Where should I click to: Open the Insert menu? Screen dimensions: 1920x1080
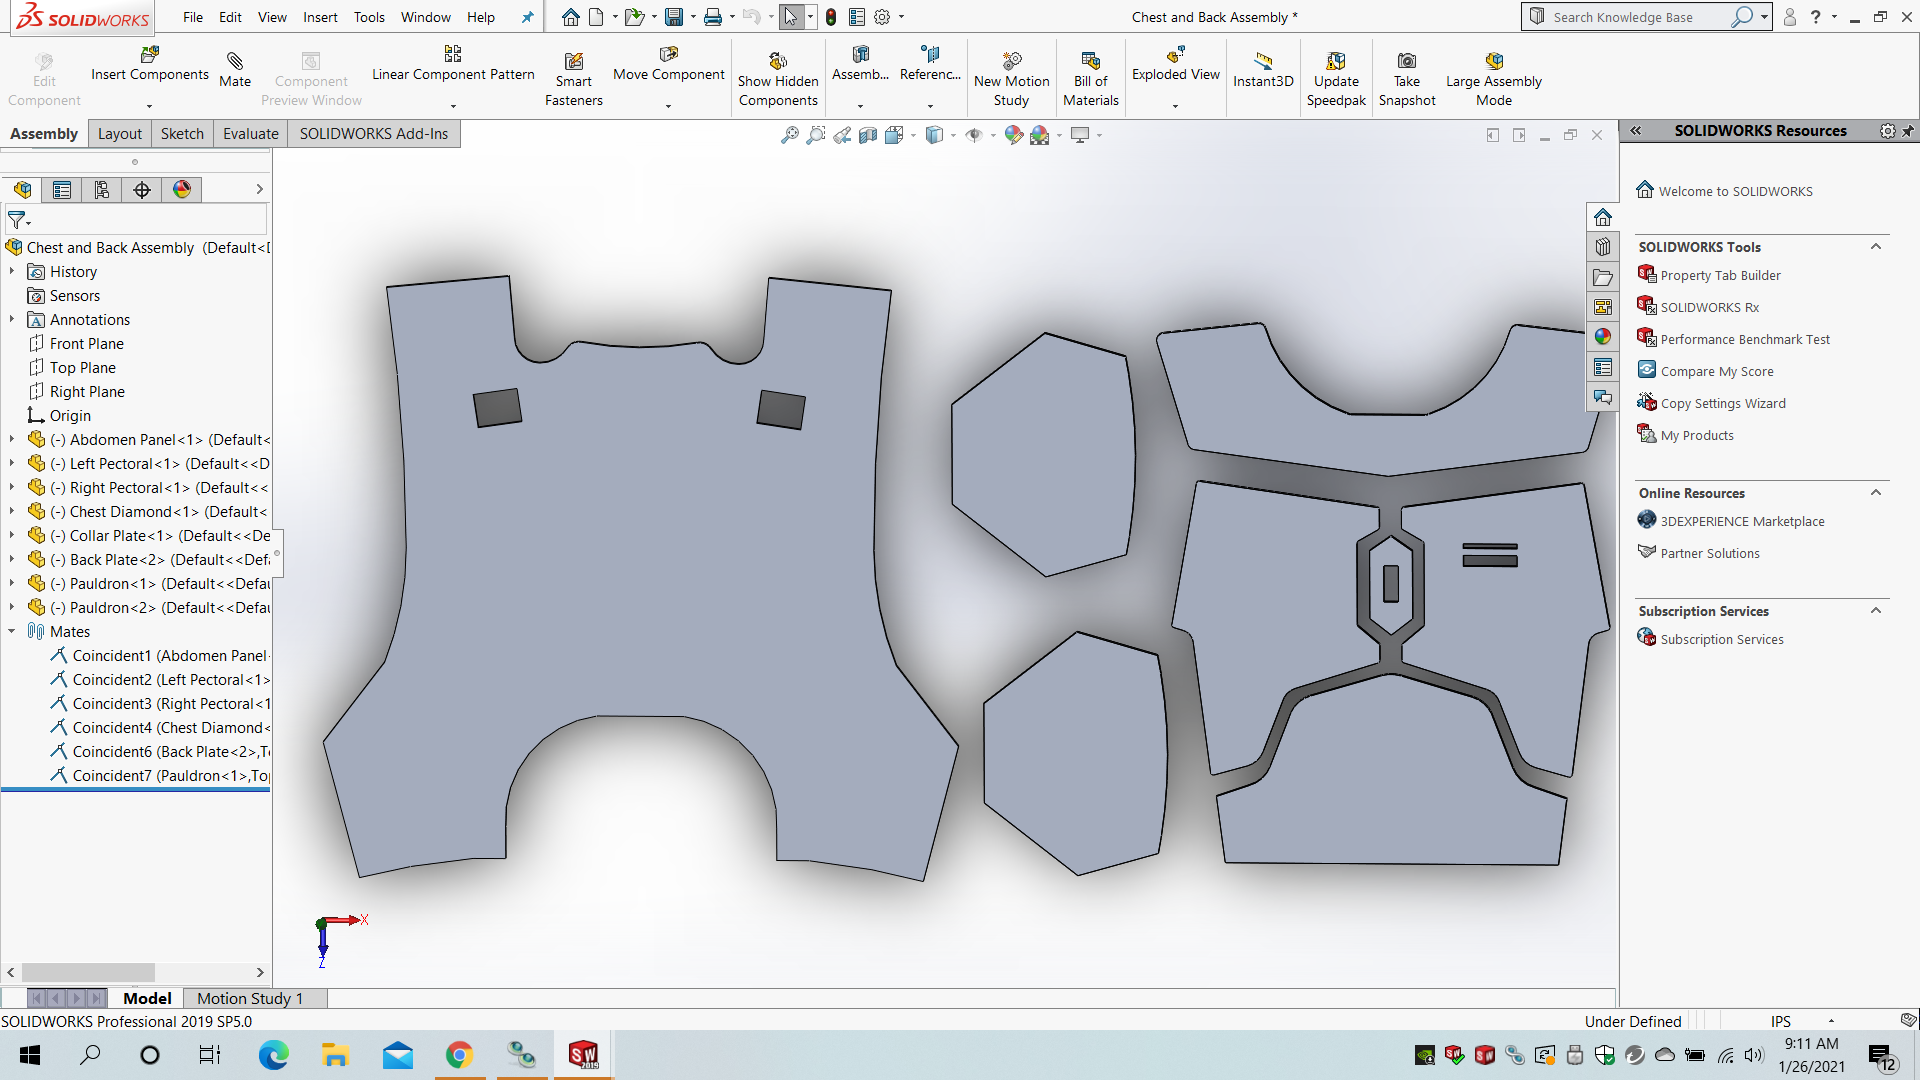[x=320, y=17]
